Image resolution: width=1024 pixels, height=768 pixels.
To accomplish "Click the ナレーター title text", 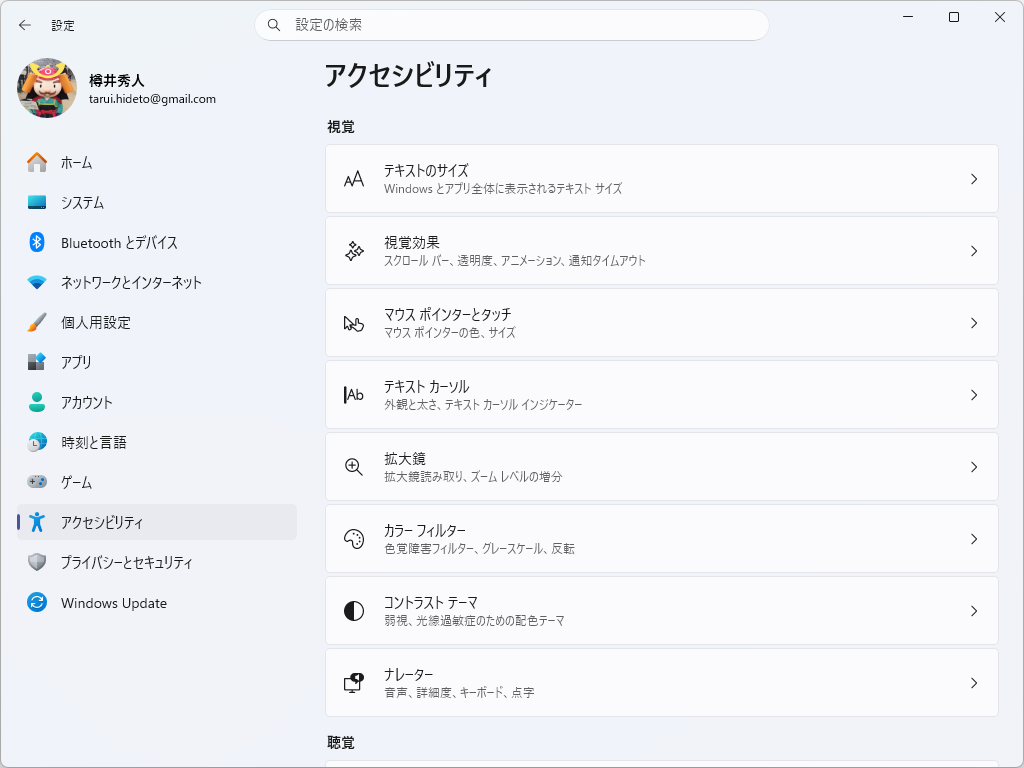I will point(409,674).
